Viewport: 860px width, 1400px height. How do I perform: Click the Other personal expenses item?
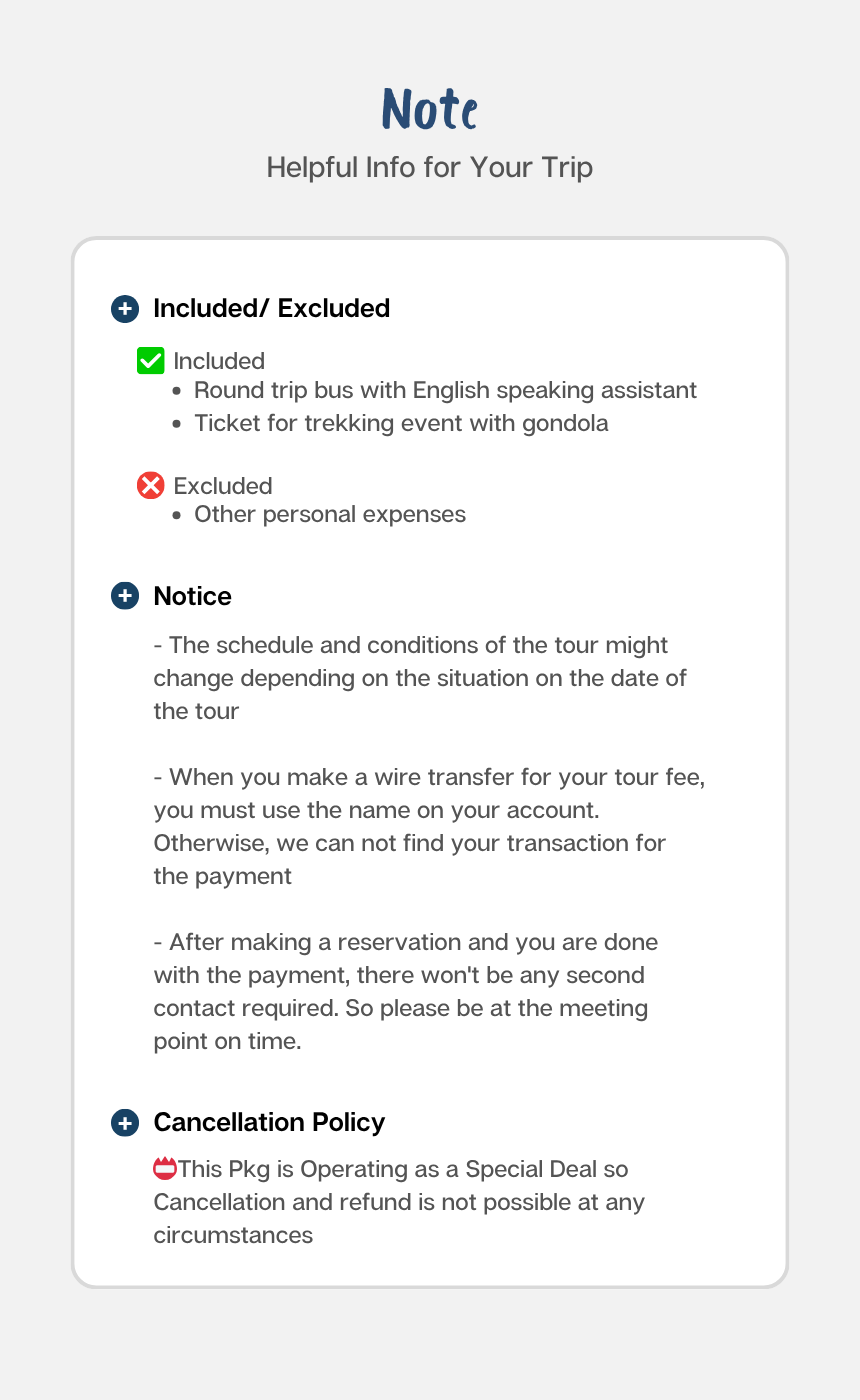click(330, 515)
